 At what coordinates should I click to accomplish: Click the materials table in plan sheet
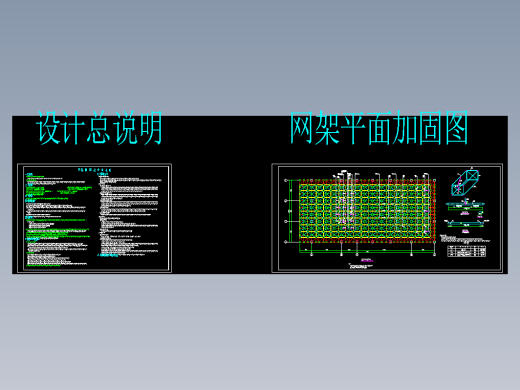coord(467,251)
